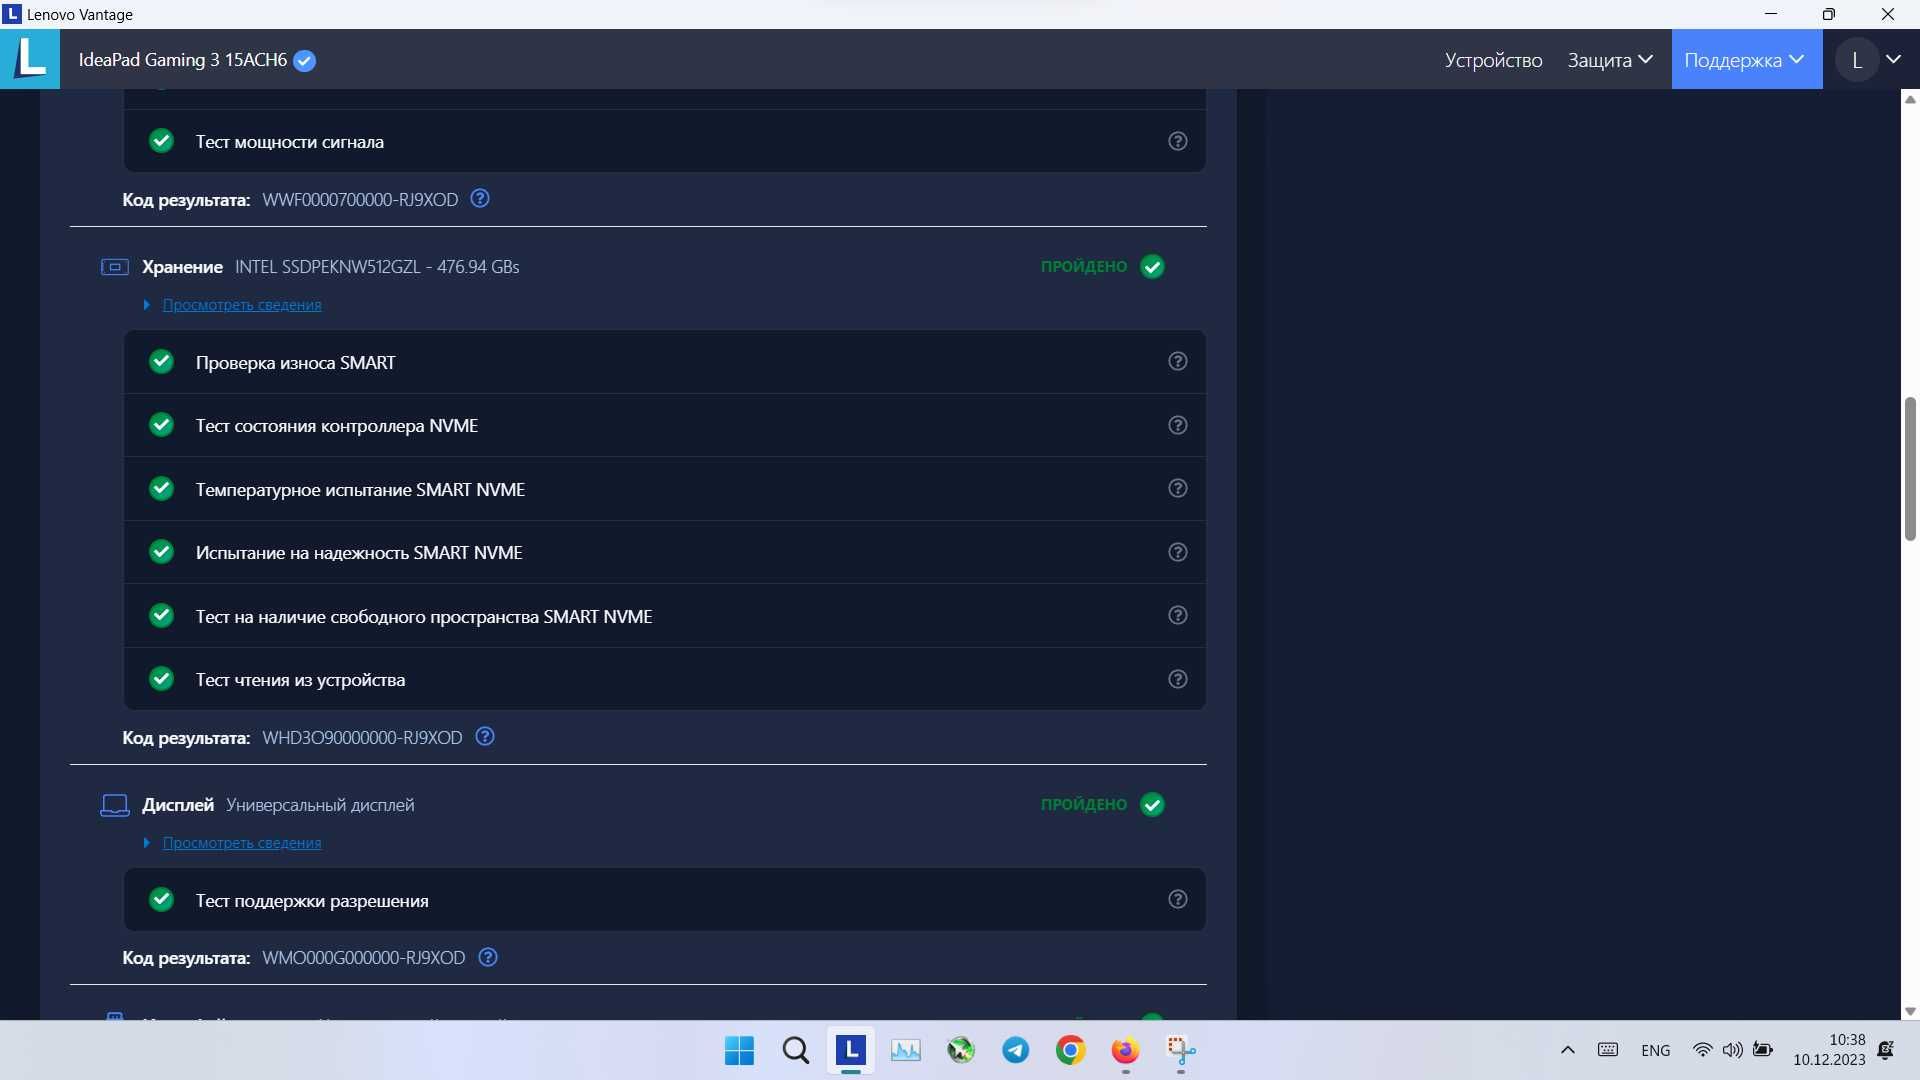This screenshot has width=1920, height=1080.
Task: Click the Просмотреть сведения link for display
Action: click(x=242, y=843)
